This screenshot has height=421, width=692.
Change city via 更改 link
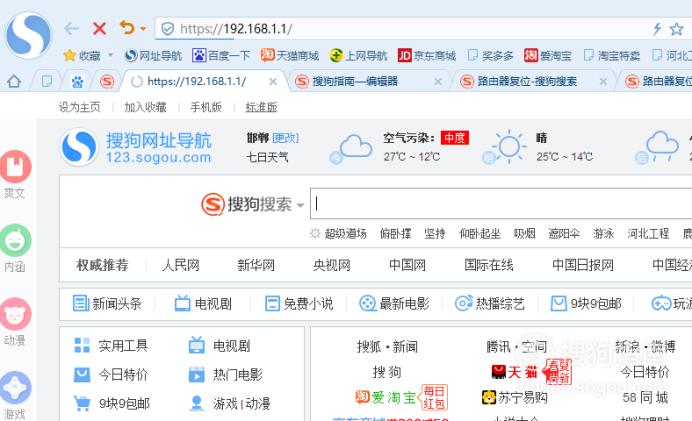(x=286, y=138)
